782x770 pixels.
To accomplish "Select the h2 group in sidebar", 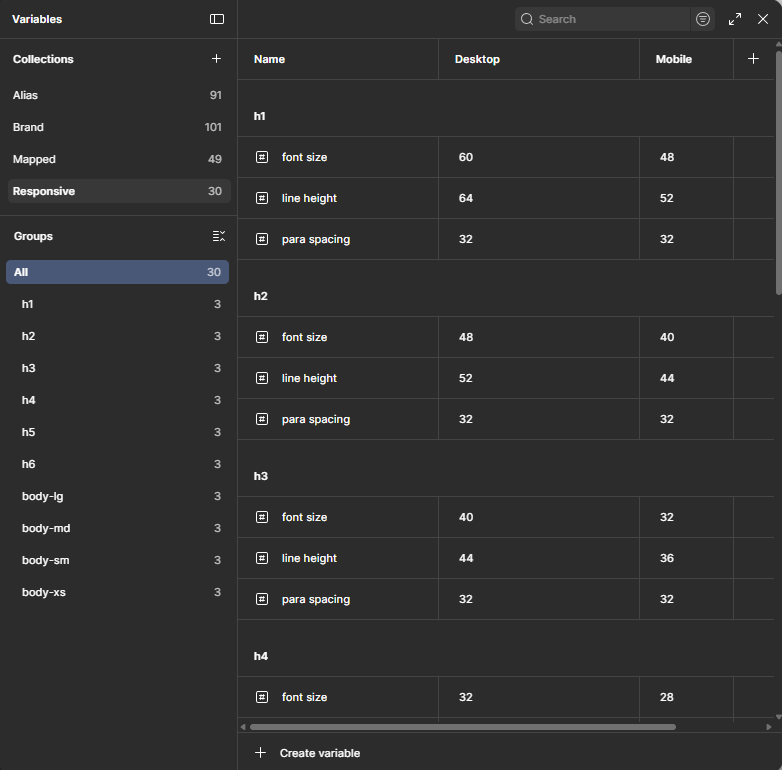I will [118, 336].
